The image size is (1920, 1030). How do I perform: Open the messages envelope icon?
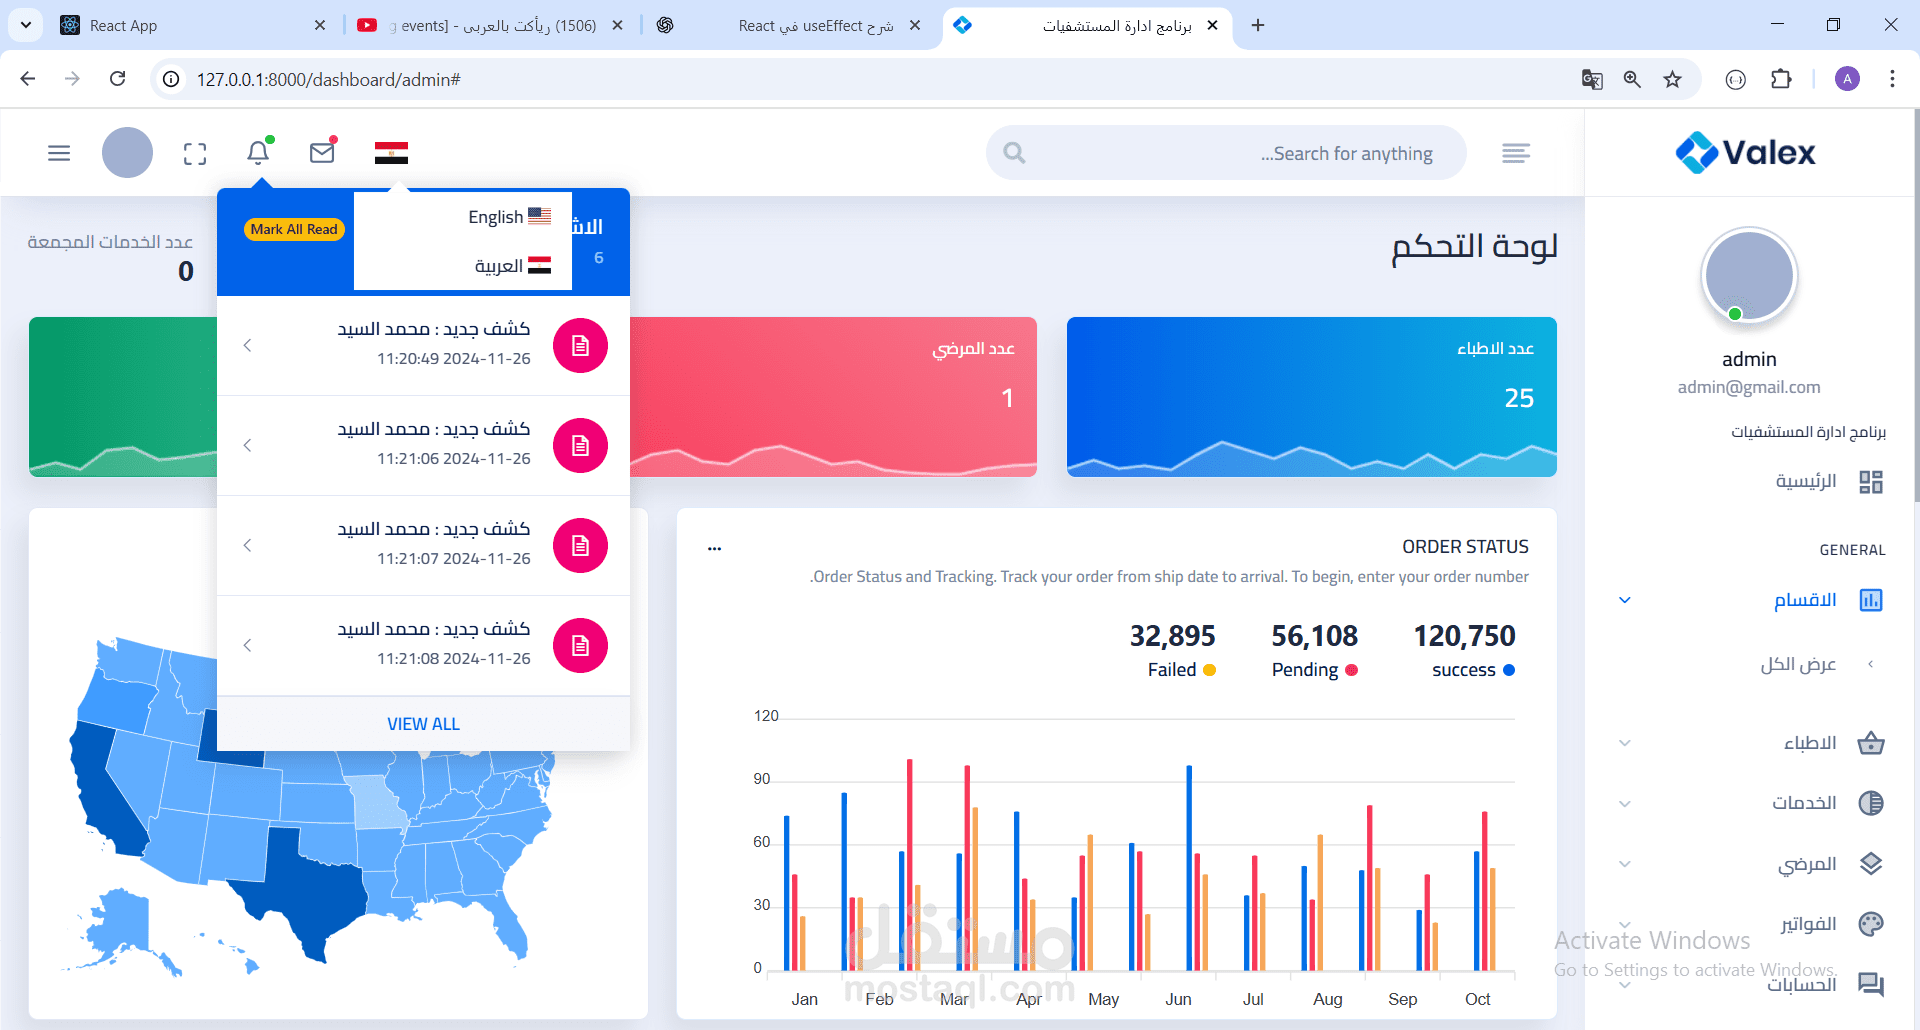(322, 153)
